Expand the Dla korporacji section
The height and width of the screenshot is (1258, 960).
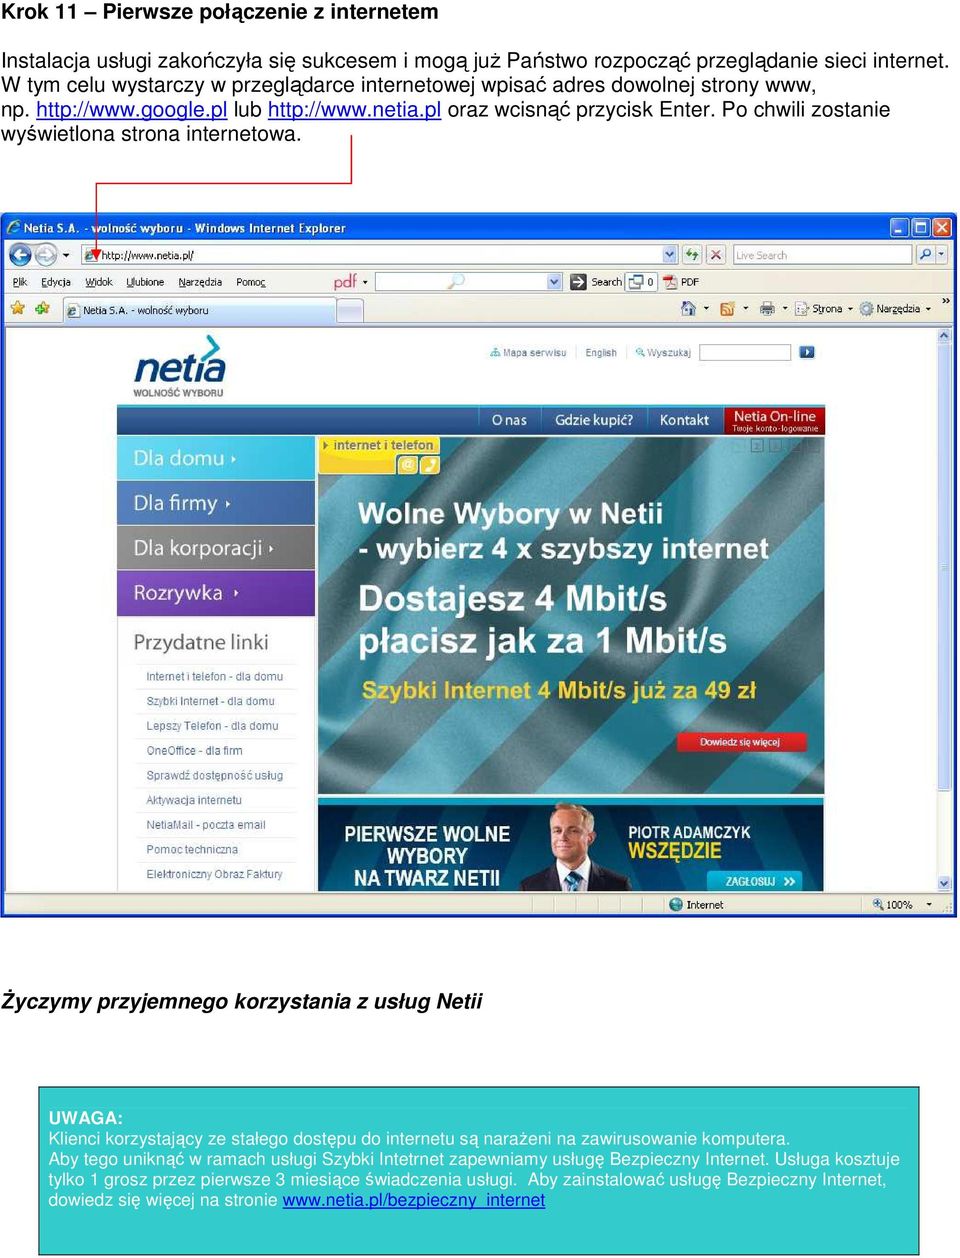point(216,548)
